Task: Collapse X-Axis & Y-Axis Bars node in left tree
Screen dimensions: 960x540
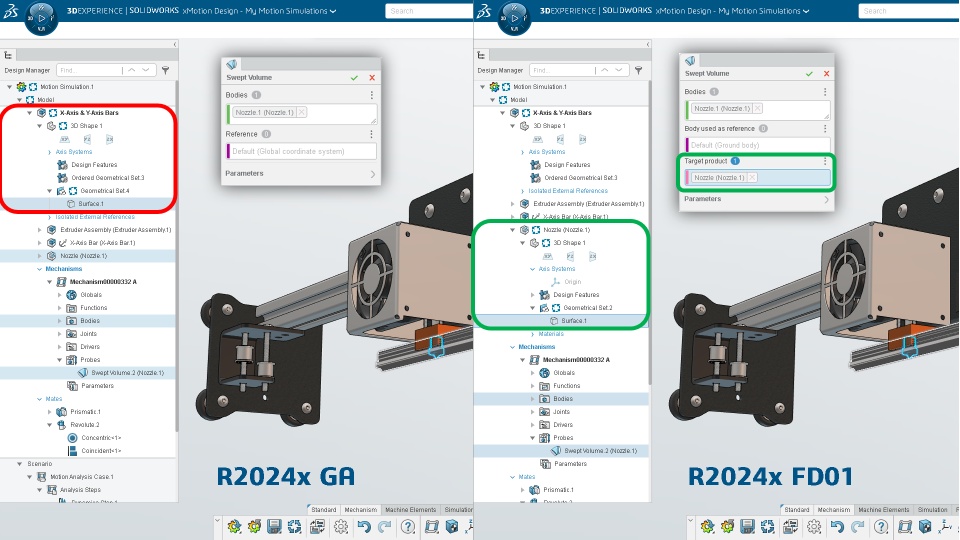Action: tap(29, 113)
